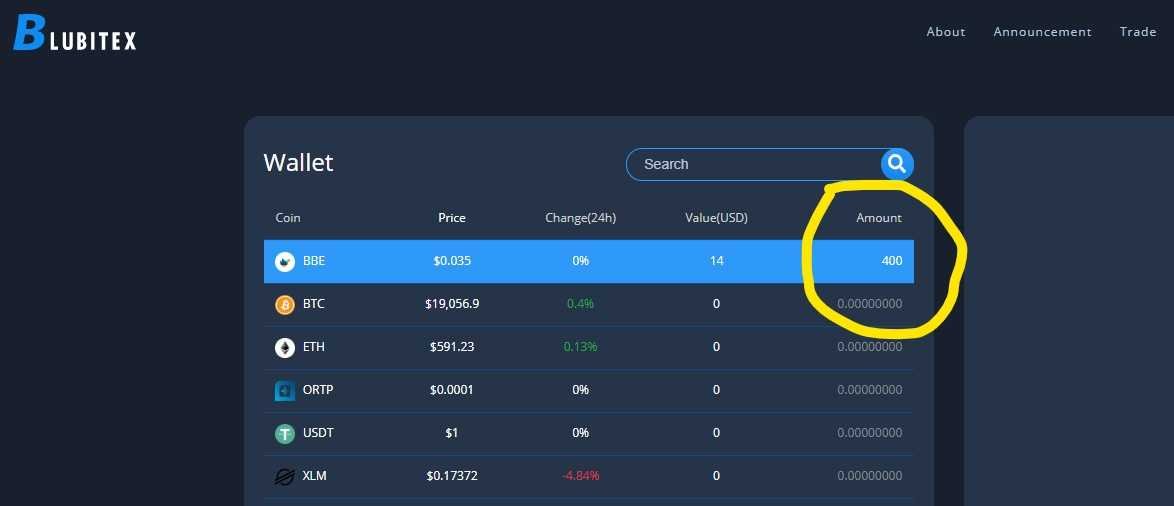Select the BBE coin name

(314, 261)
